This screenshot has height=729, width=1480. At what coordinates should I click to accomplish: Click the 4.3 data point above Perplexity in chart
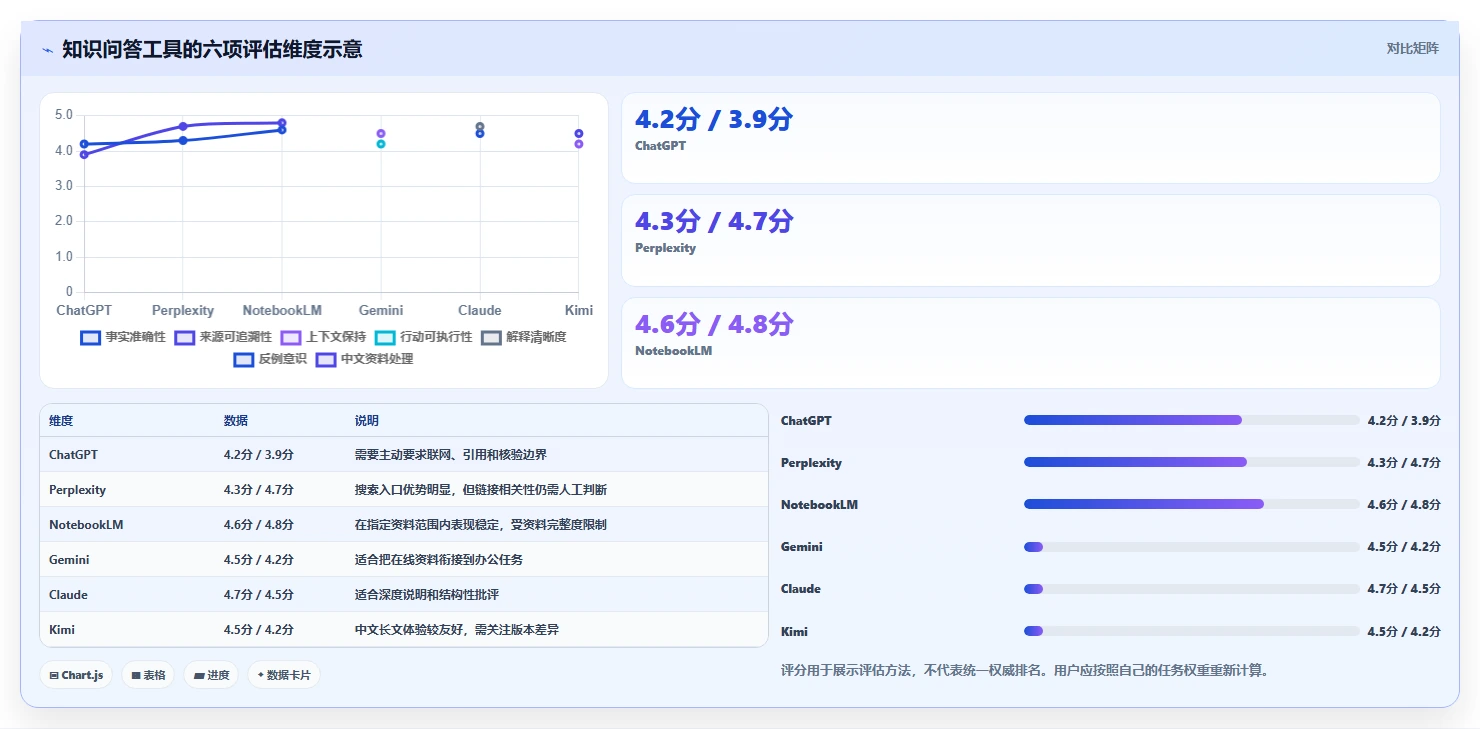point(183,140)
